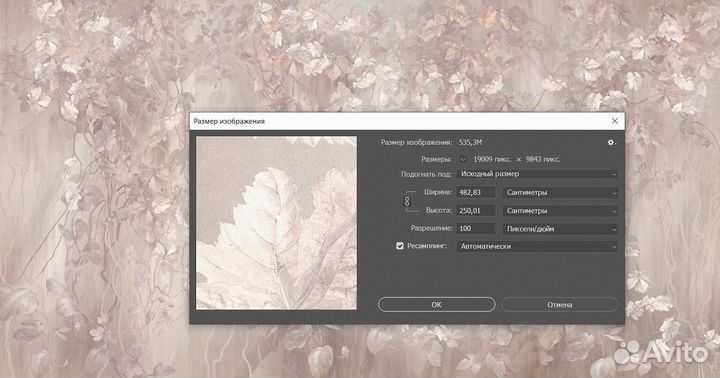Click the 9843 пикс. height value

pyautogui.click(x=543, y=159)
